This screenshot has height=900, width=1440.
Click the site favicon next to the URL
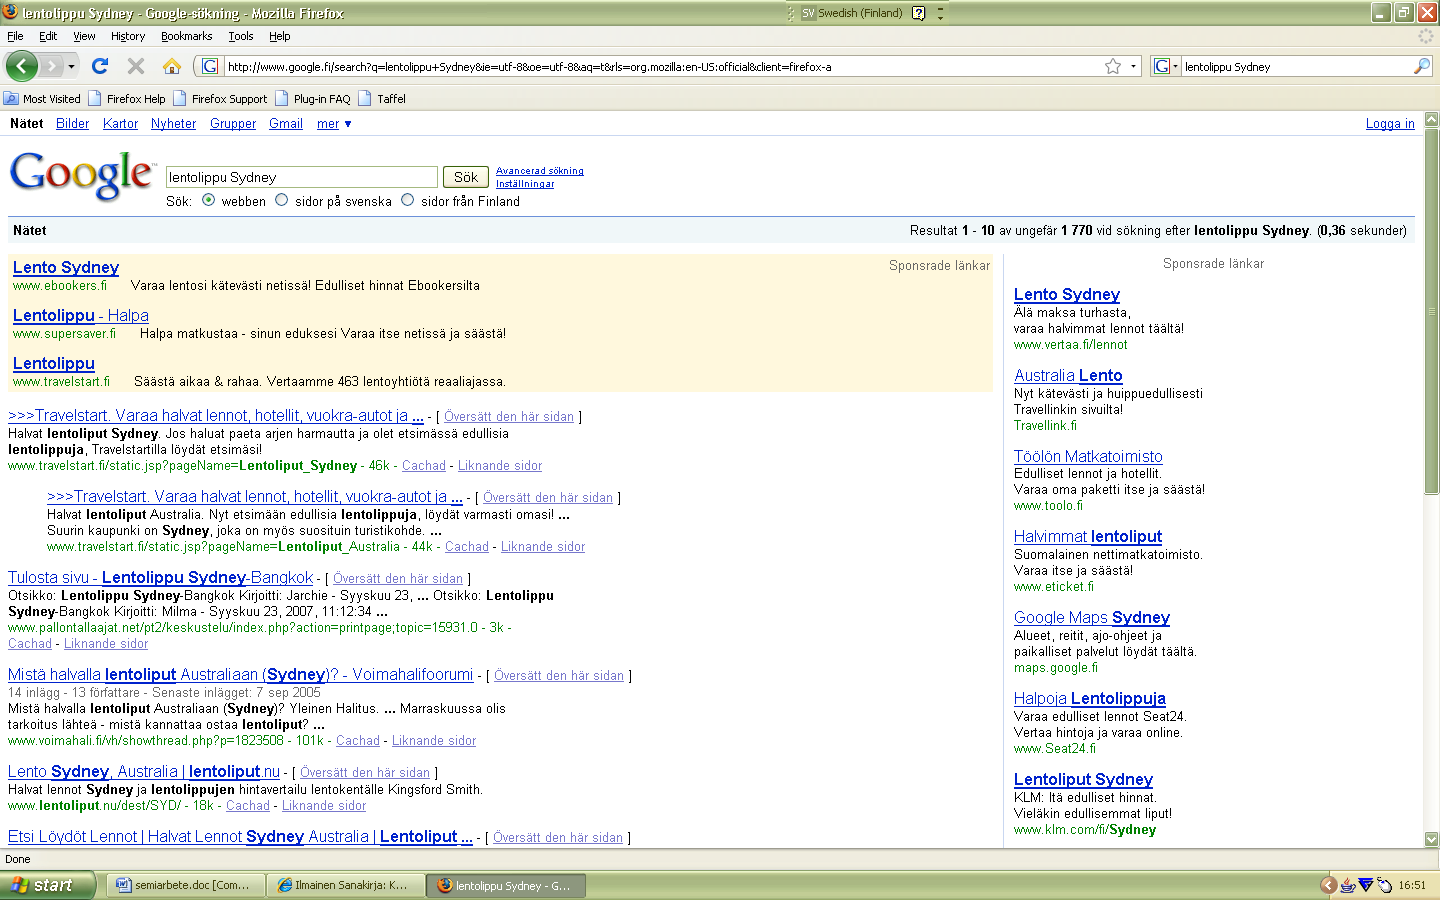[209, 66]
